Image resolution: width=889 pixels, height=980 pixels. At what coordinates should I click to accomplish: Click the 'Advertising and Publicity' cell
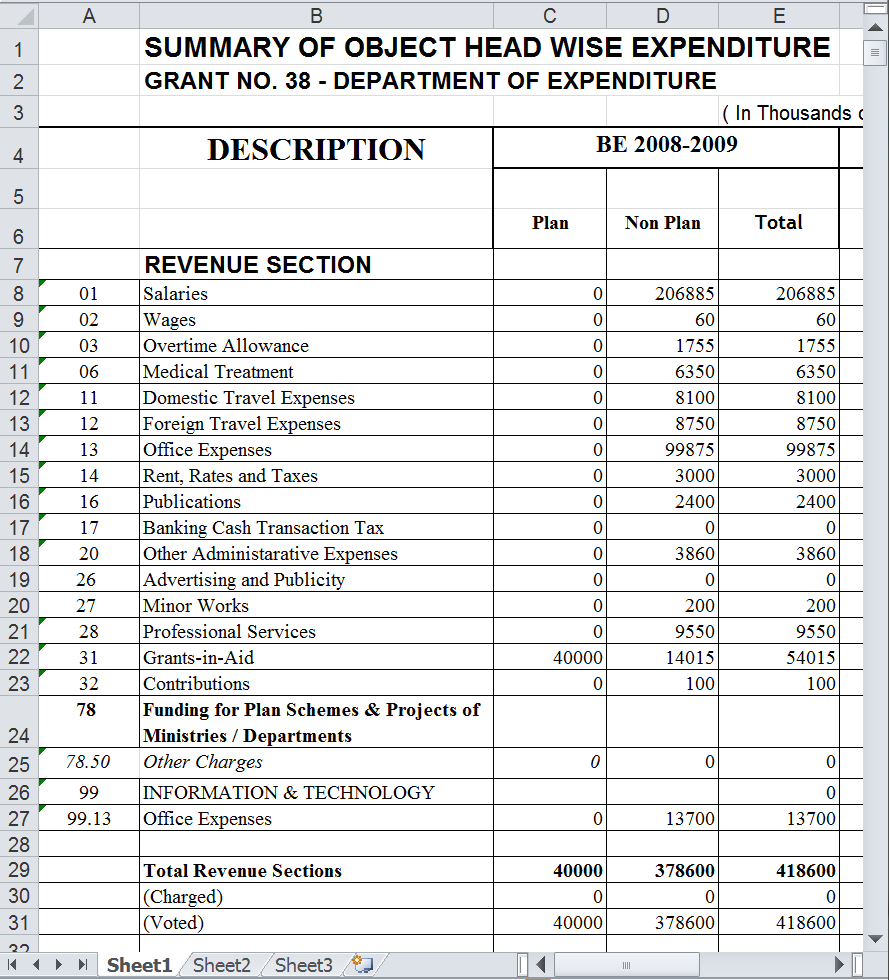316,579
